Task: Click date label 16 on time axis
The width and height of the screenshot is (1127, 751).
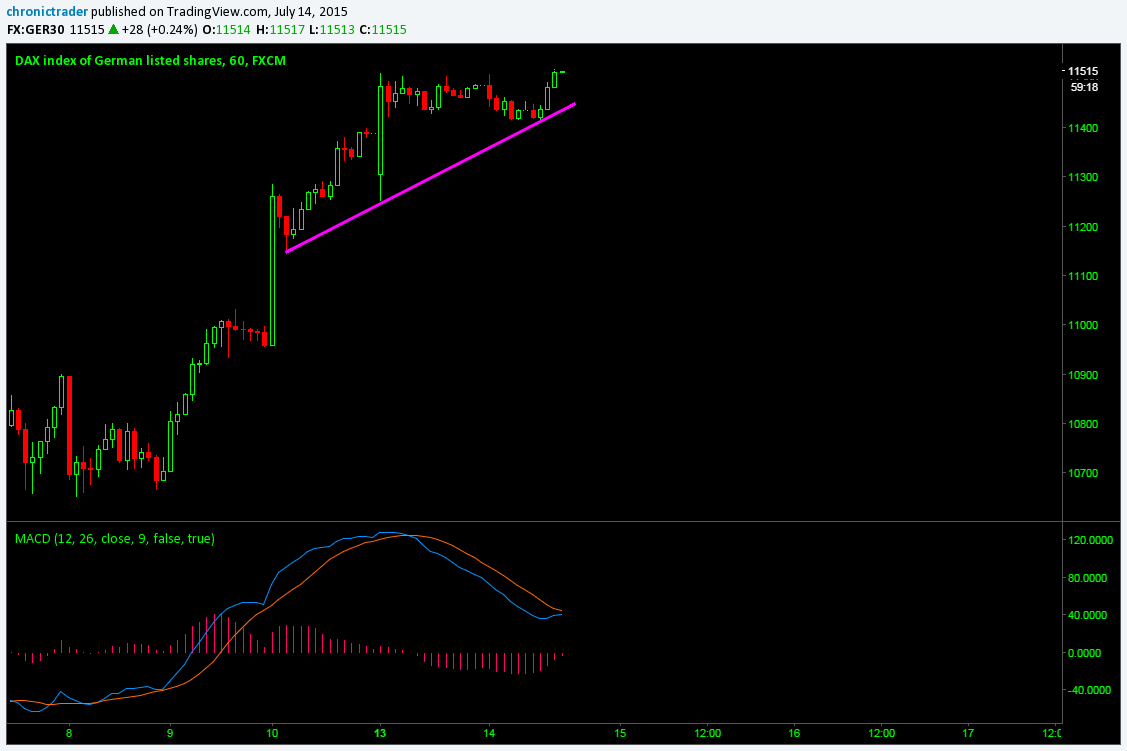Action: pos(794,733)
